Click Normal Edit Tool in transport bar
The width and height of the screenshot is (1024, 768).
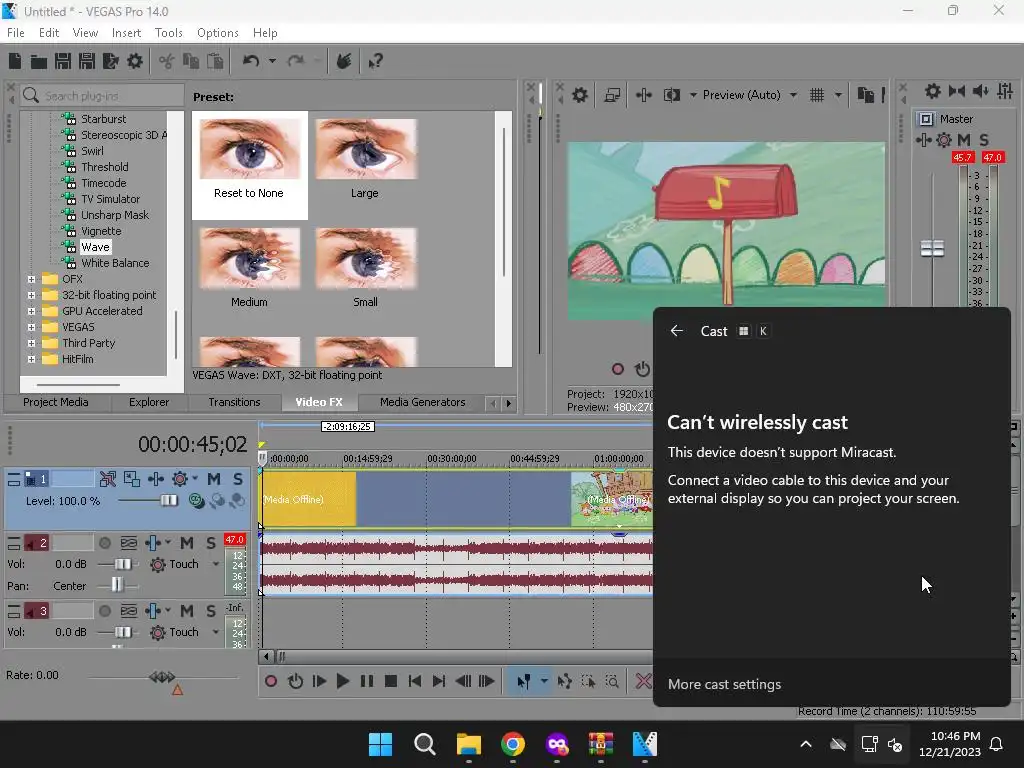[524, 681]
